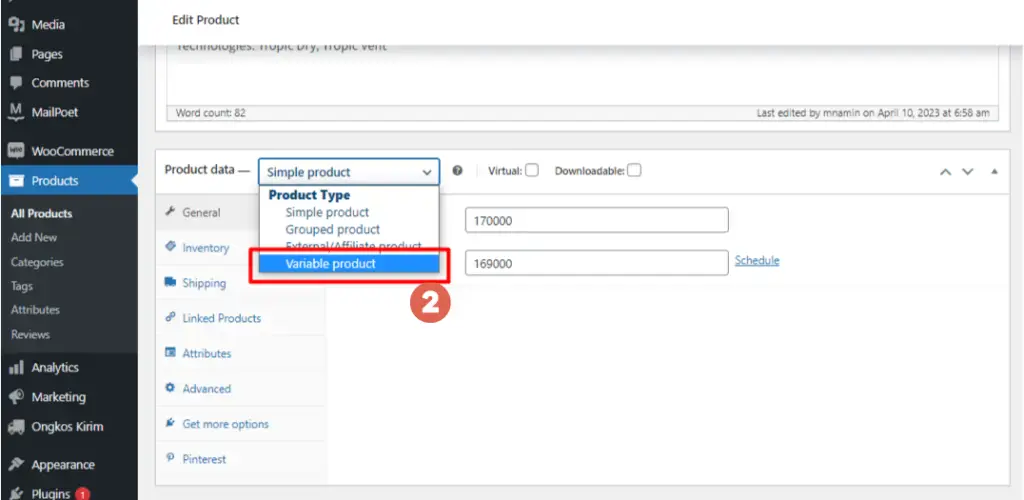
Task: Click the Get more options plug icon
Action: click(x=170, y=424)
